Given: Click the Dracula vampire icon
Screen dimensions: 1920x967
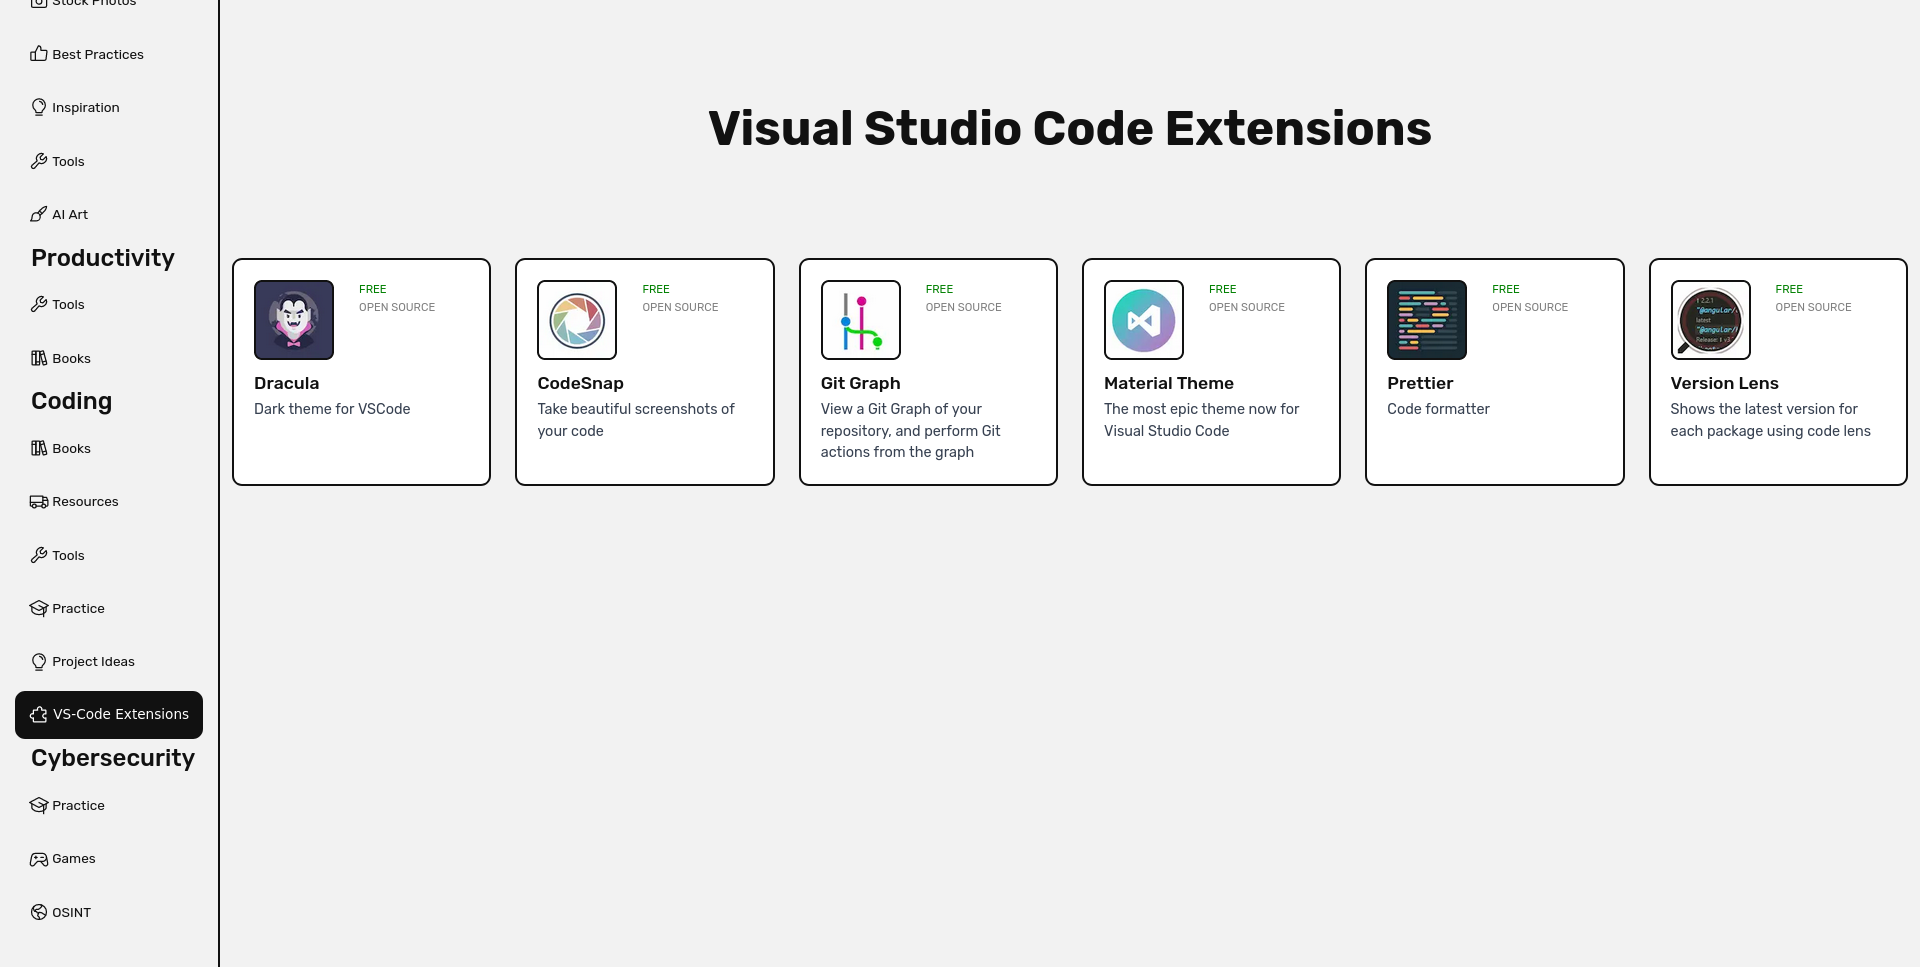Looking at the screenshot, I should click(x=294, y=320).
